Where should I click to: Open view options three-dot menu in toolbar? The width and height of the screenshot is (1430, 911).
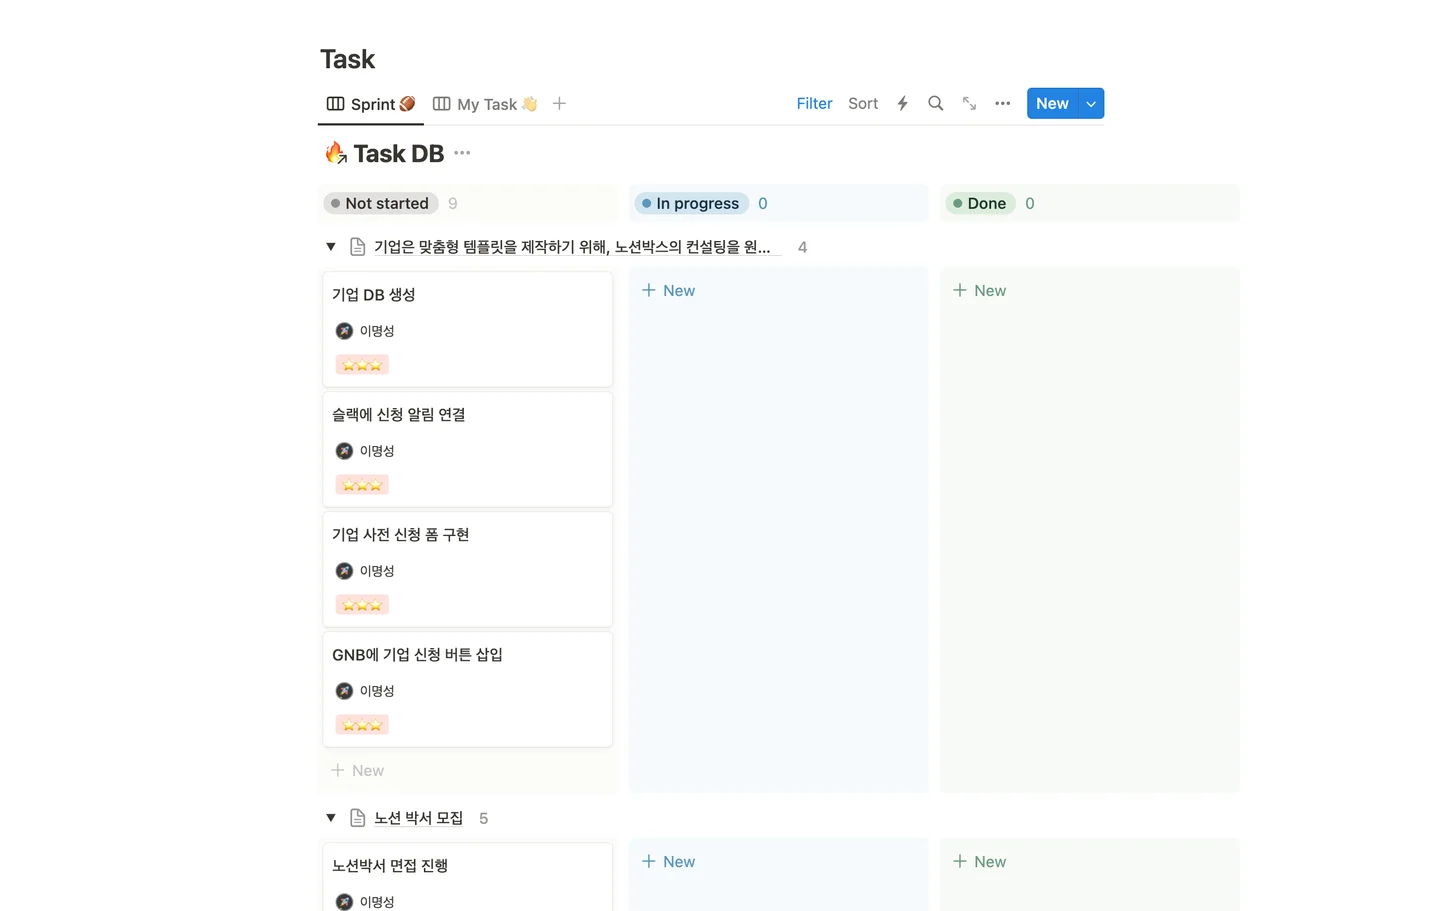1002,103
